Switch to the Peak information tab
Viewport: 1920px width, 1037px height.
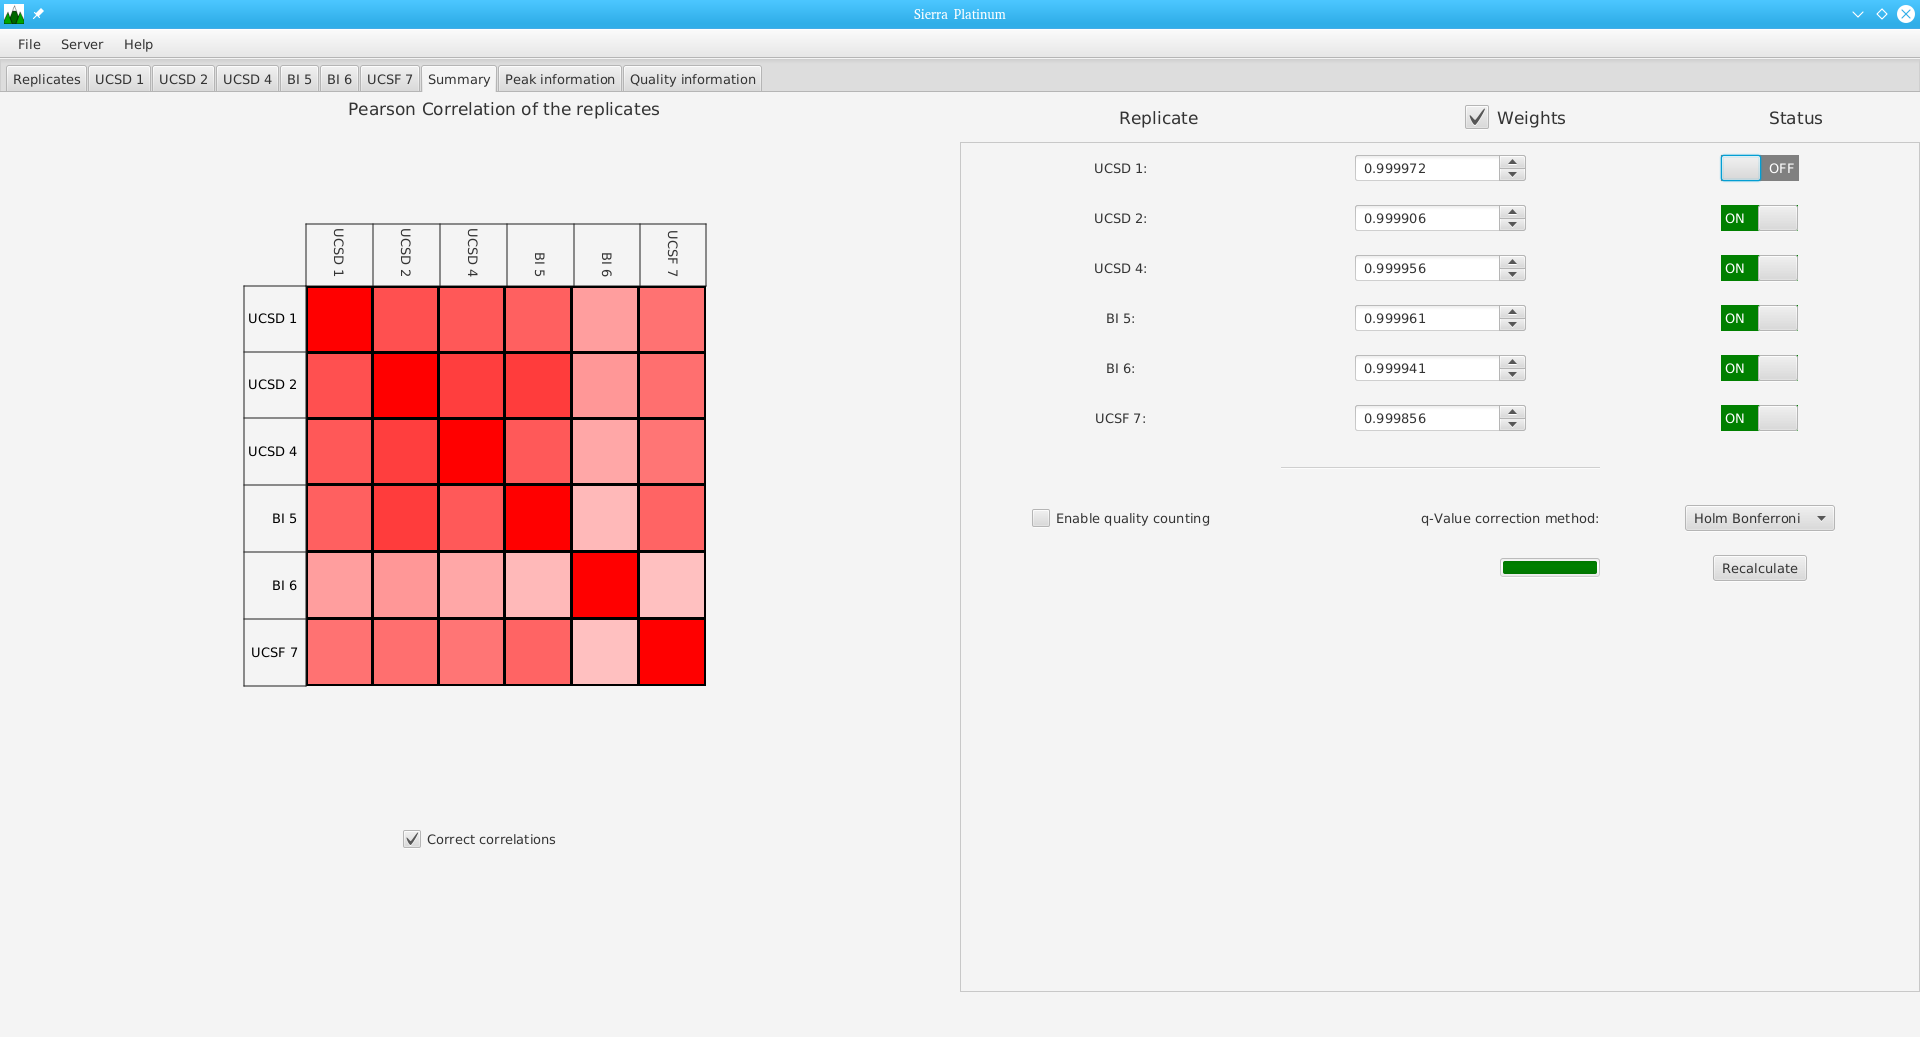tap(559, 79)
